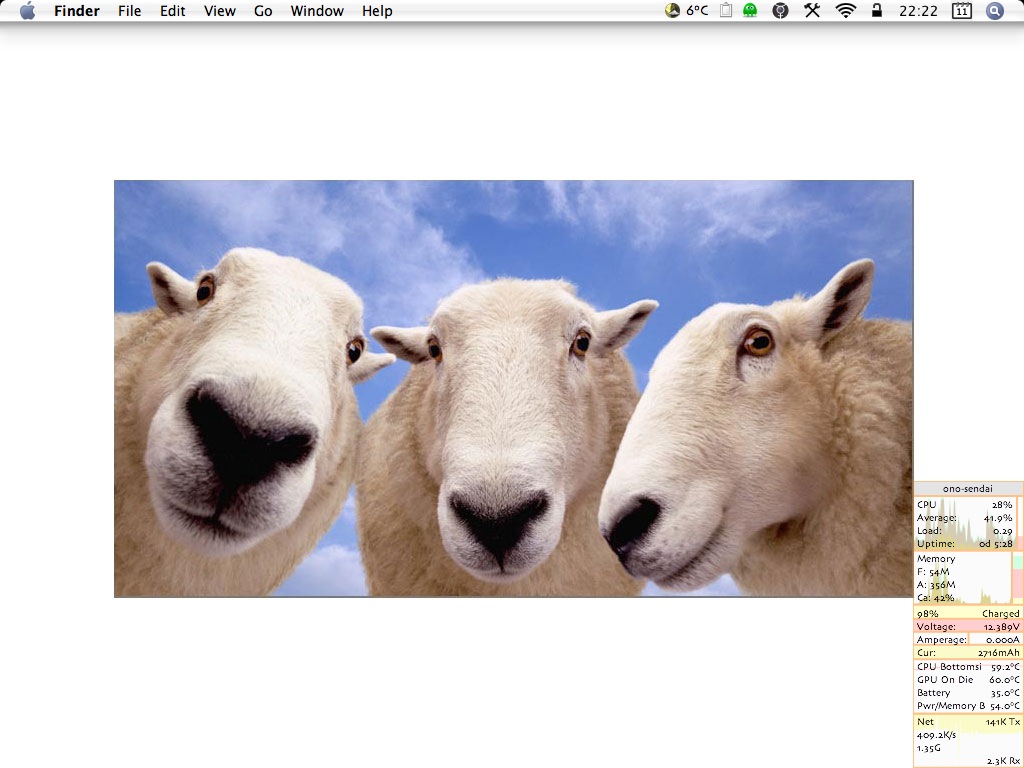Open Spotlight search magnifier
This screenshot has height=768, width=1024.
pyautogui.click(x=995, y=10)
